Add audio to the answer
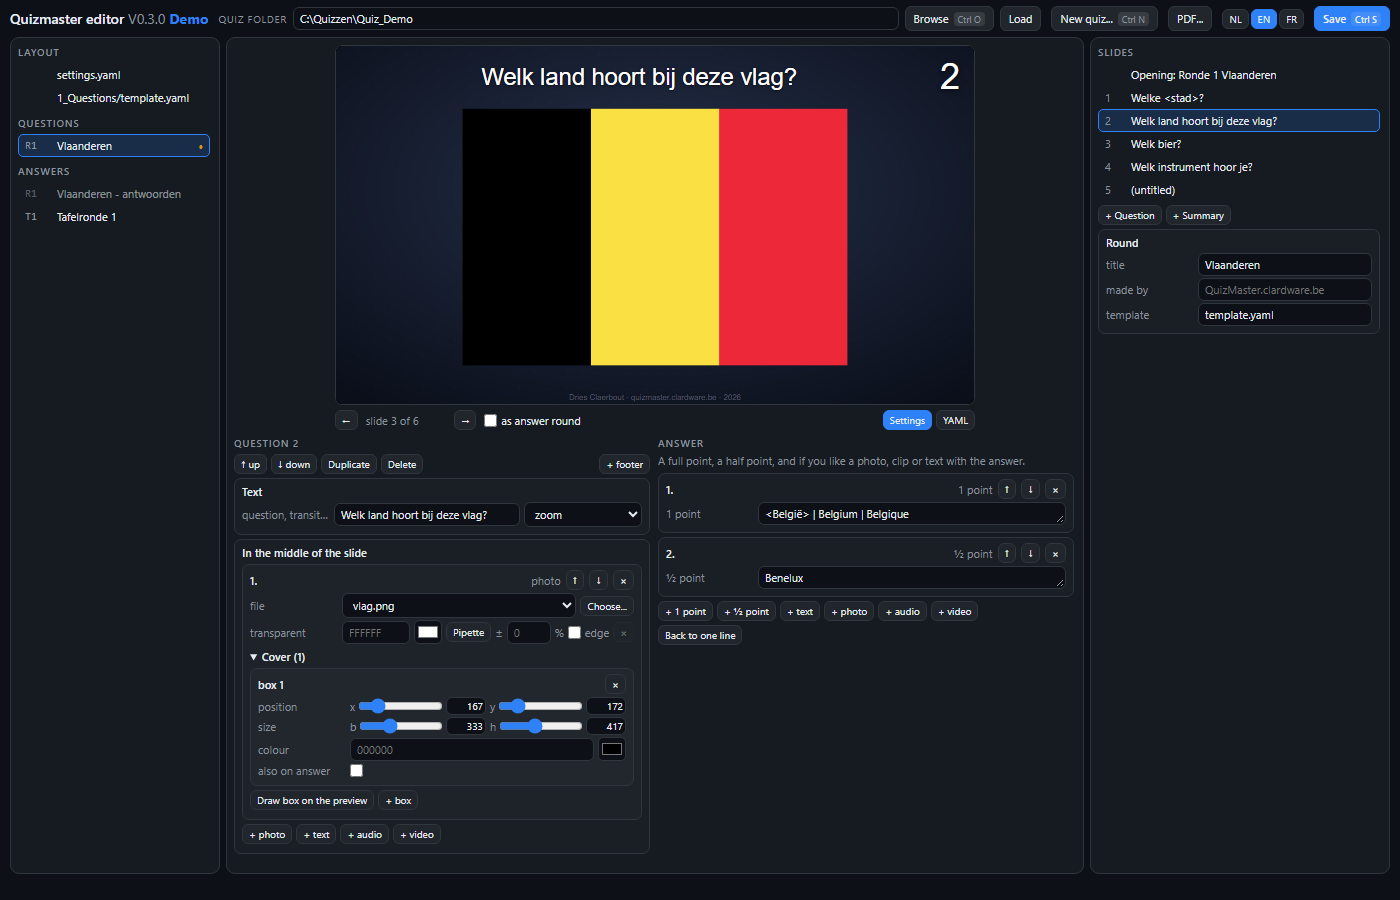Image resolution: width=1400 pixels, height=900 pixels. [x=902, y=612]
